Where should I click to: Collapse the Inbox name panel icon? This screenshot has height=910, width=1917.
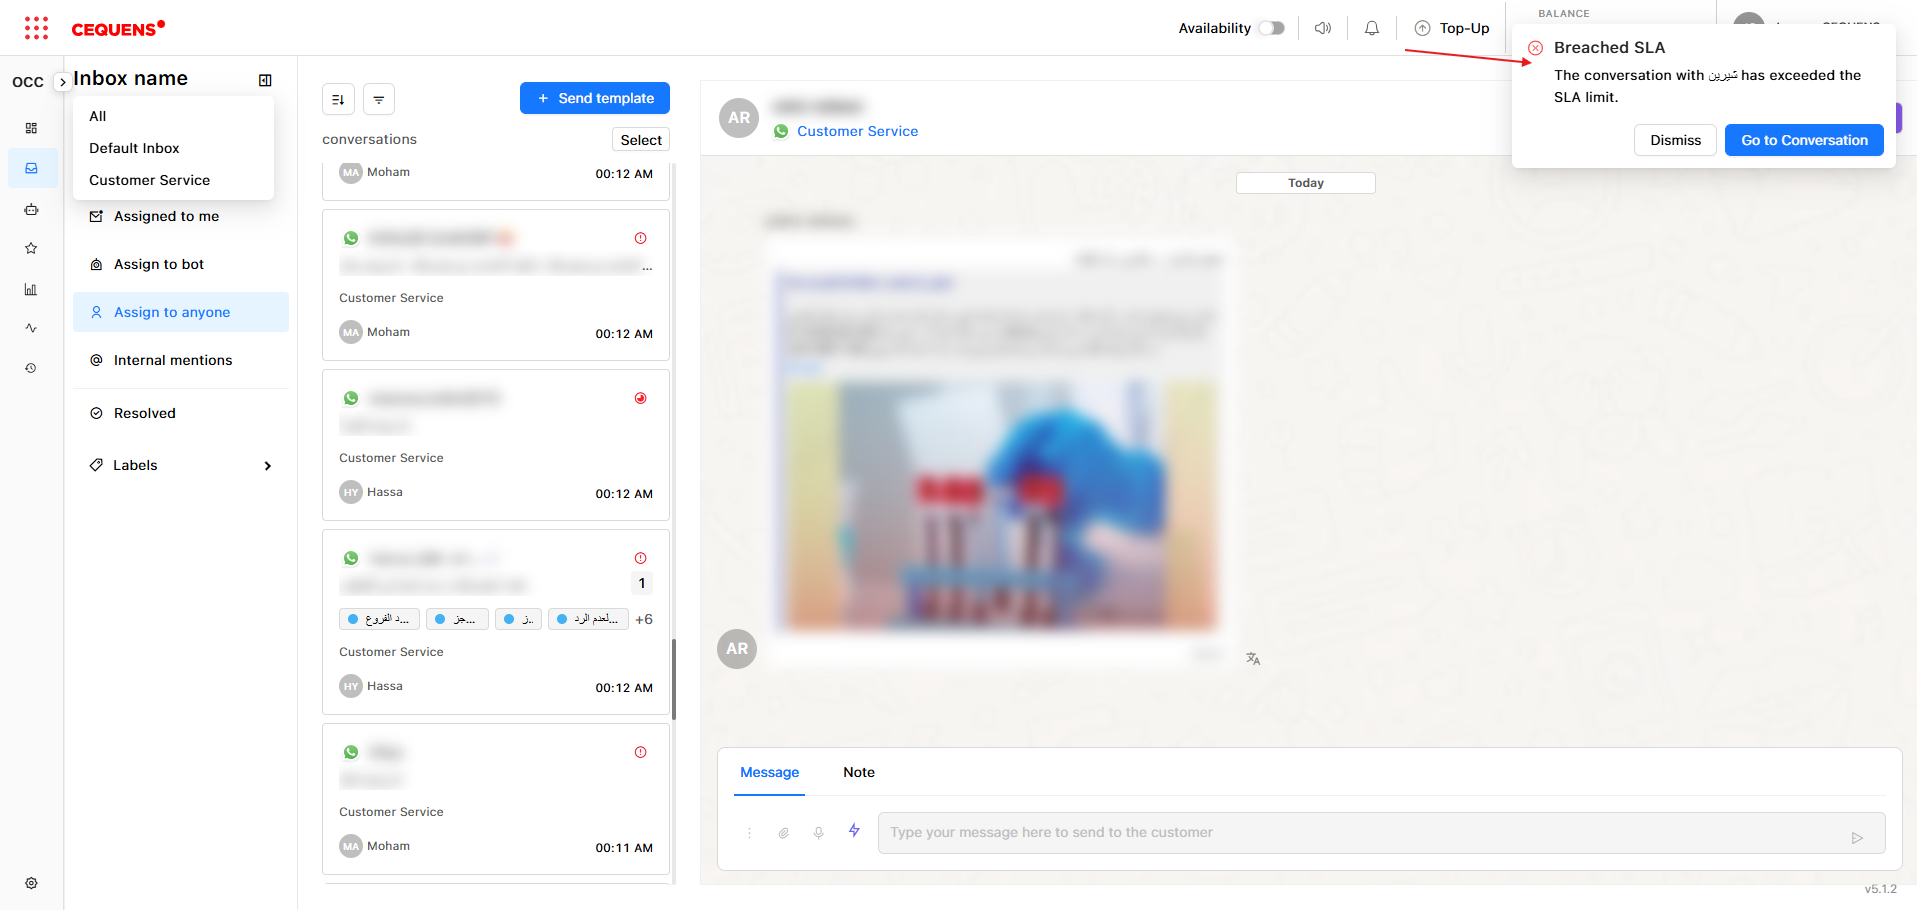[265, 80]
